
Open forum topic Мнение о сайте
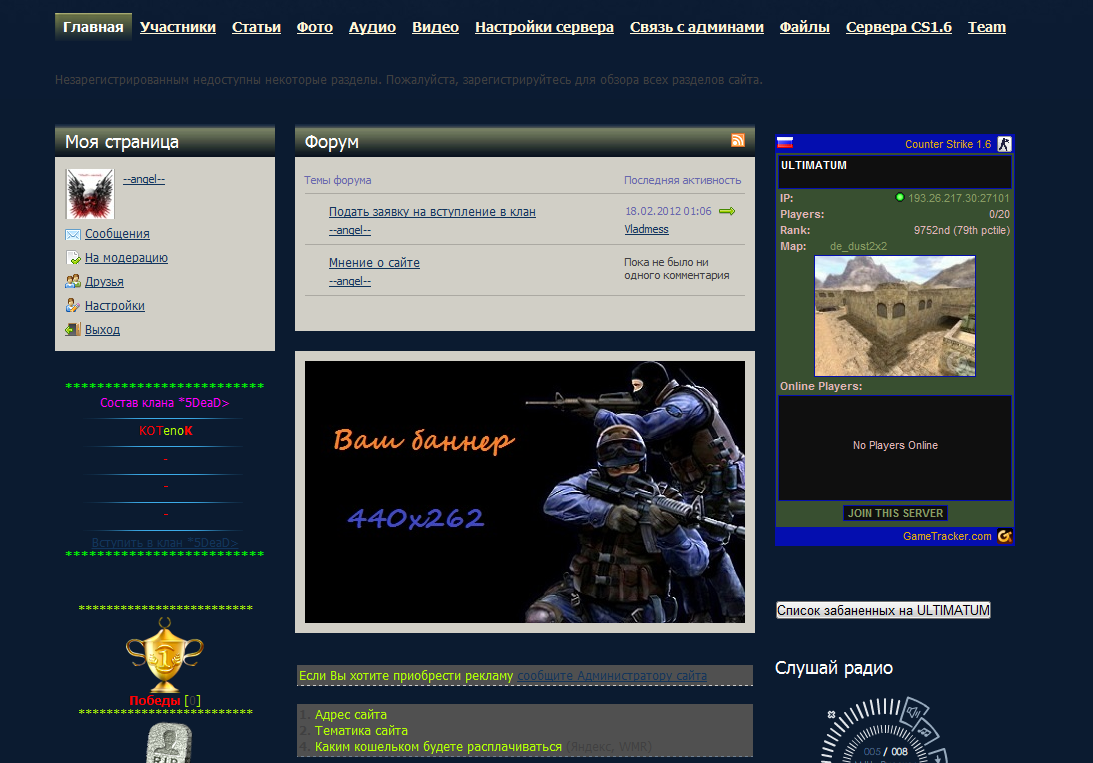[x=374, y=263]
